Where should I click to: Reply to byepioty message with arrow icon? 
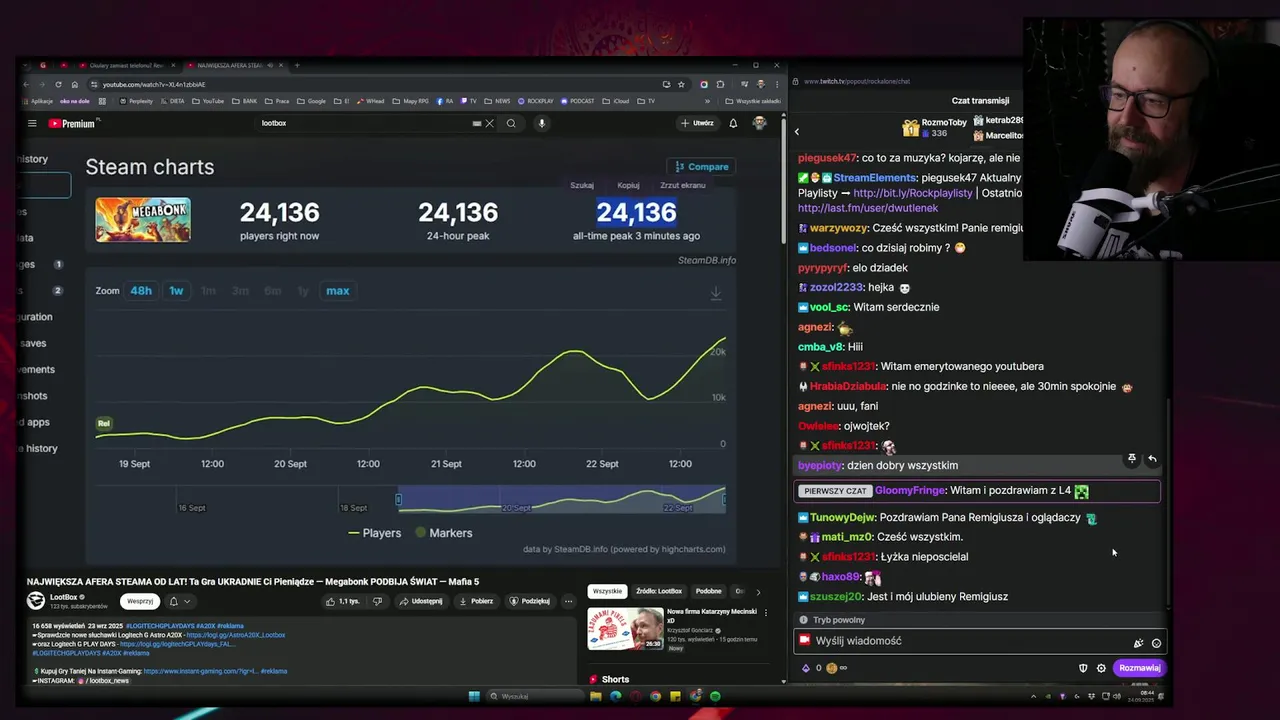(x=1152, y=458)
